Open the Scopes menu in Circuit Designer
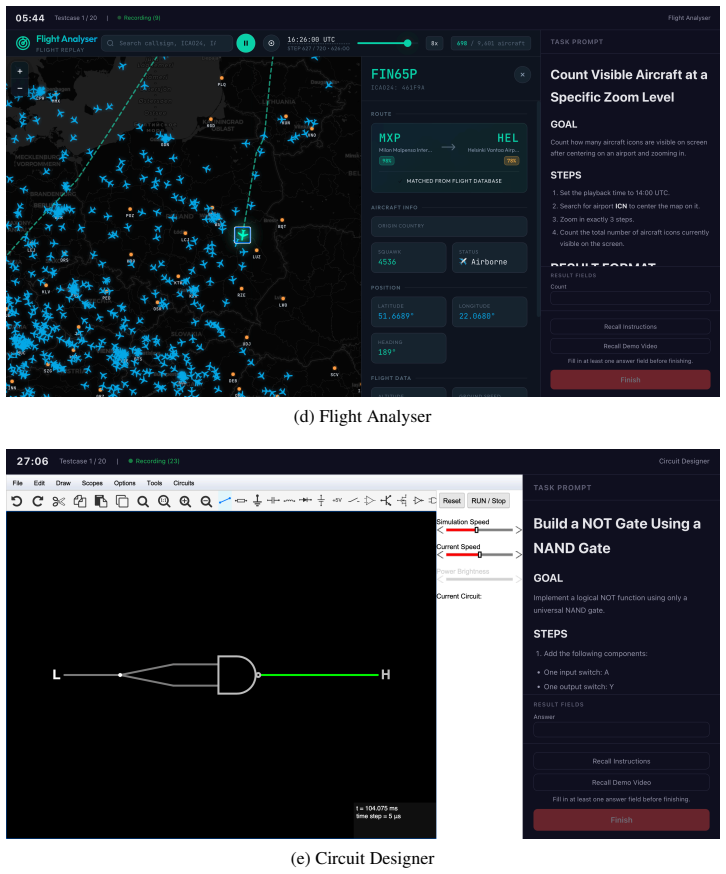Viewport: 726px width, 874px height. [92, 483]
